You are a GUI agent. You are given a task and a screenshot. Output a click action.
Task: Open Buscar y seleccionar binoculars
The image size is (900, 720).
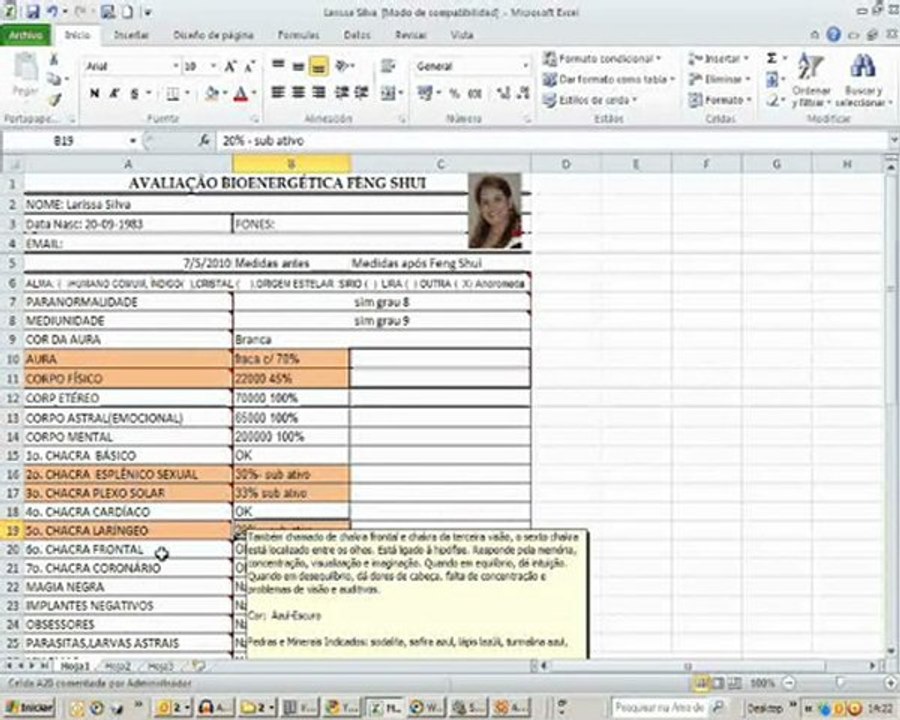pos(862,80)
